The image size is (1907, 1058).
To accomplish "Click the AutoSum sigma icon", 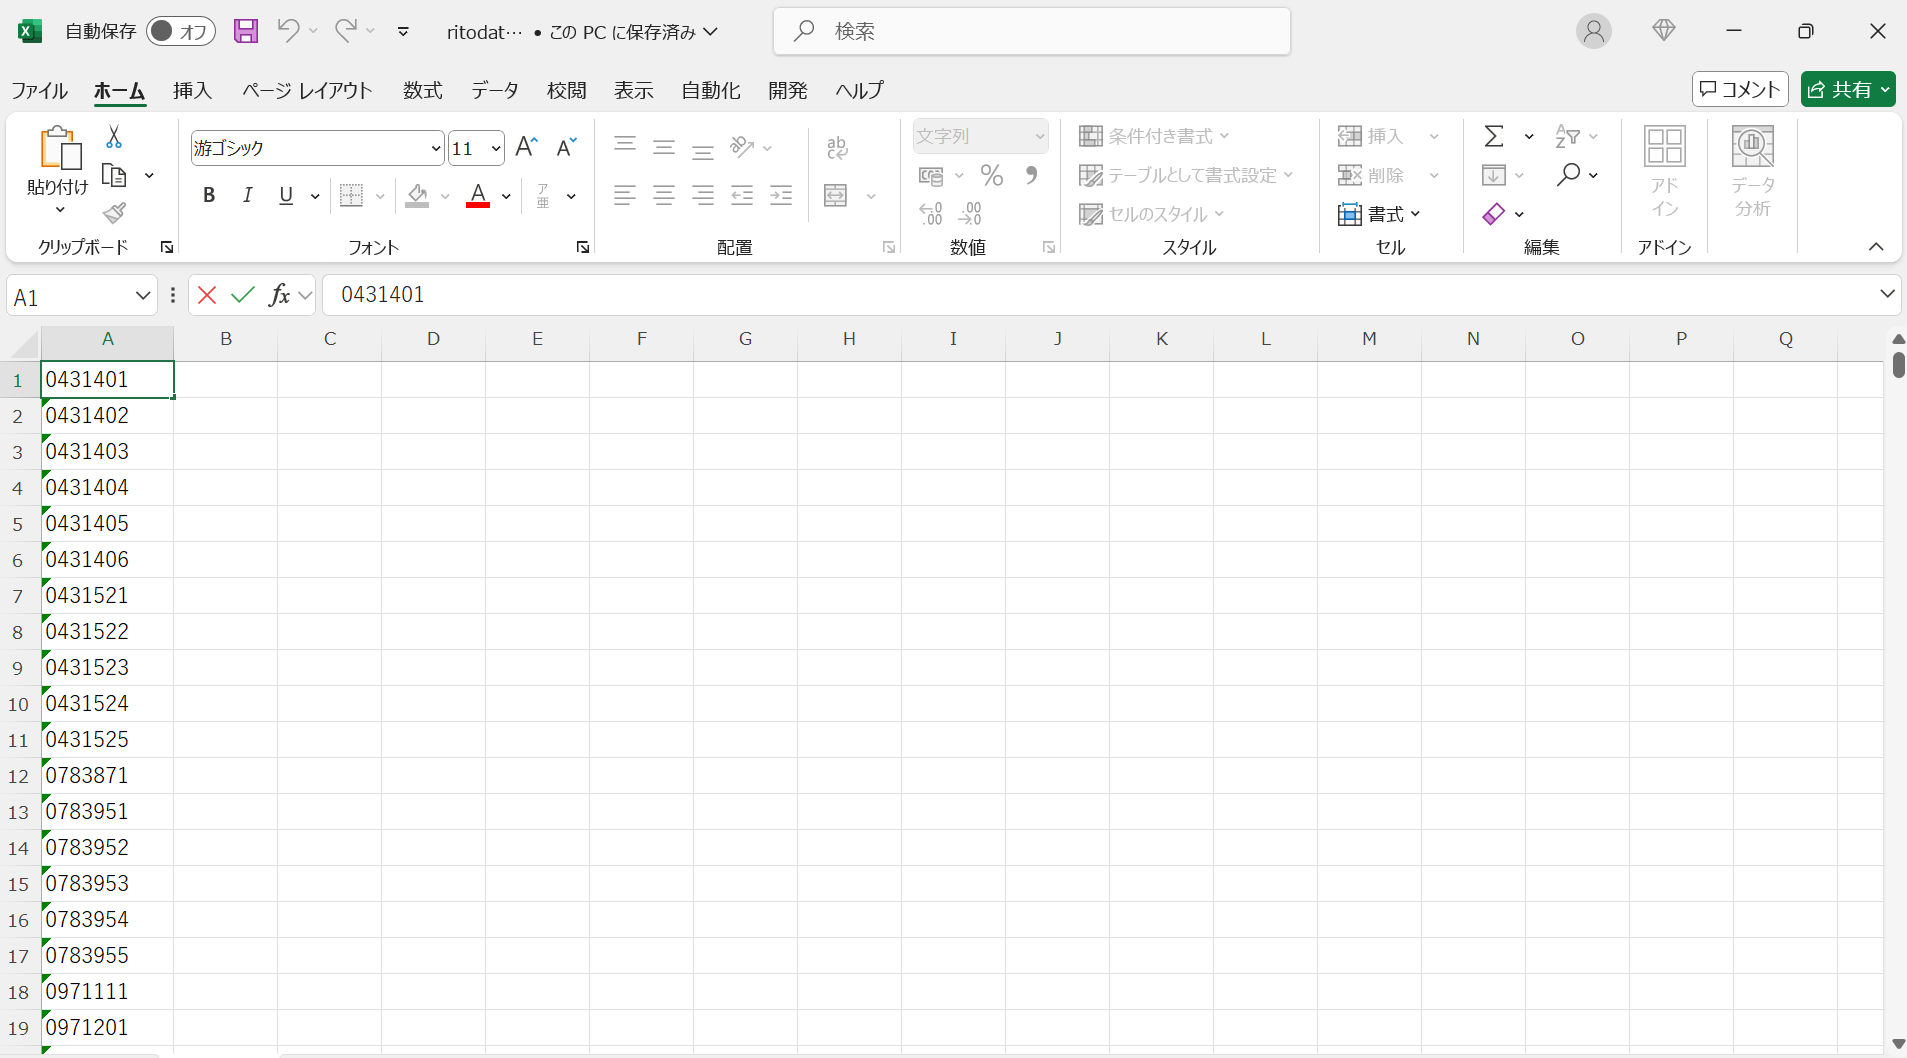I will point(1494,136).
